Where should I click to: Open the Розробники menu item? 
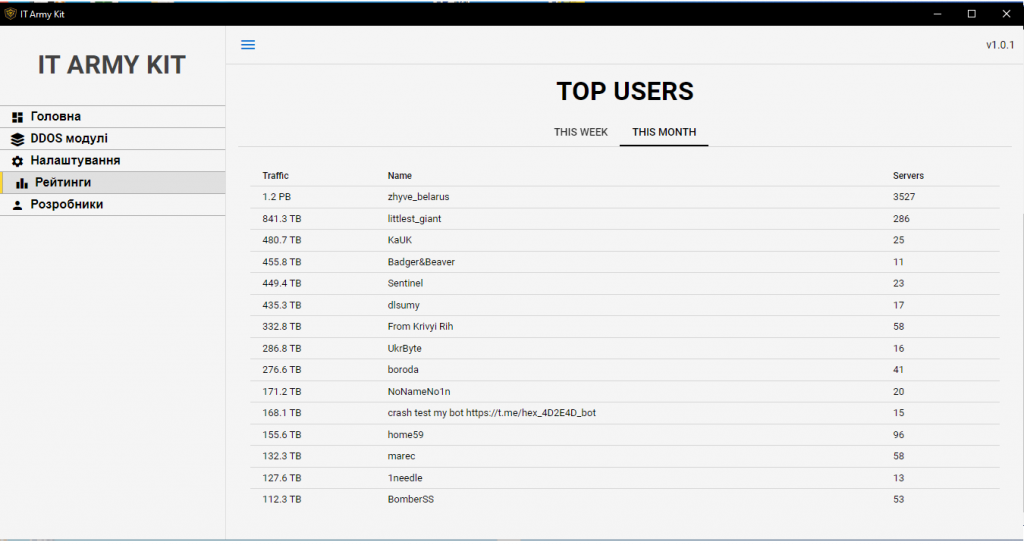pos(112,204)
